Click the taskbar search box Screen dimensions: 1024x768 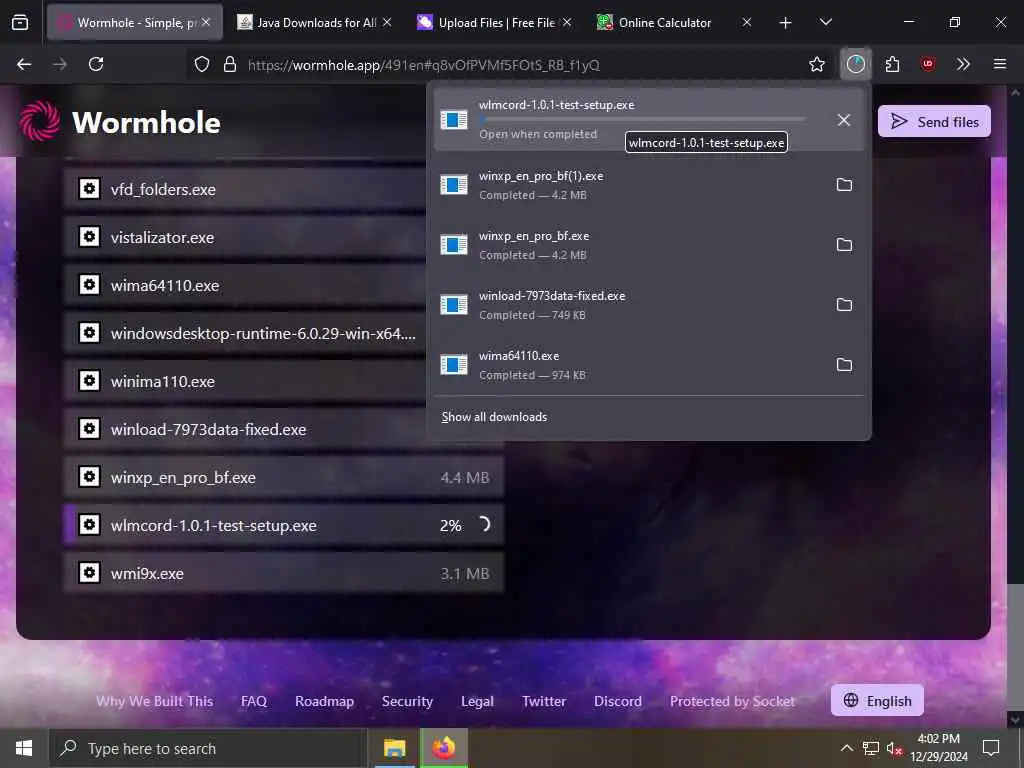(x=206, y=748)
